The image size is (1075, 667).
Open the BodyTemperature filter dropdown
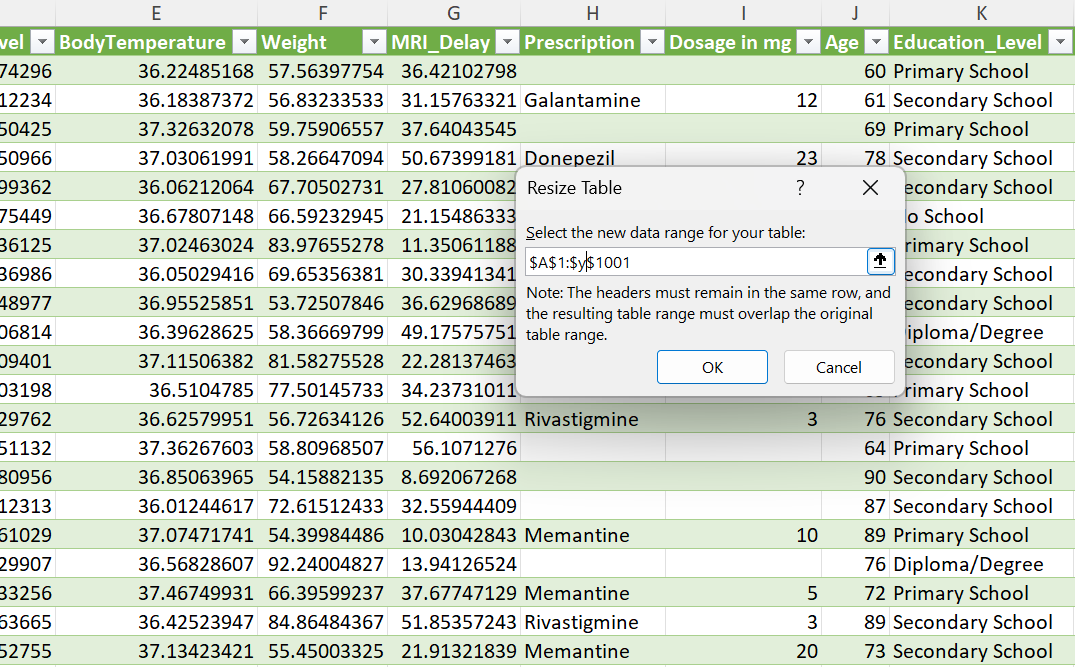click(x=244, y=42)
